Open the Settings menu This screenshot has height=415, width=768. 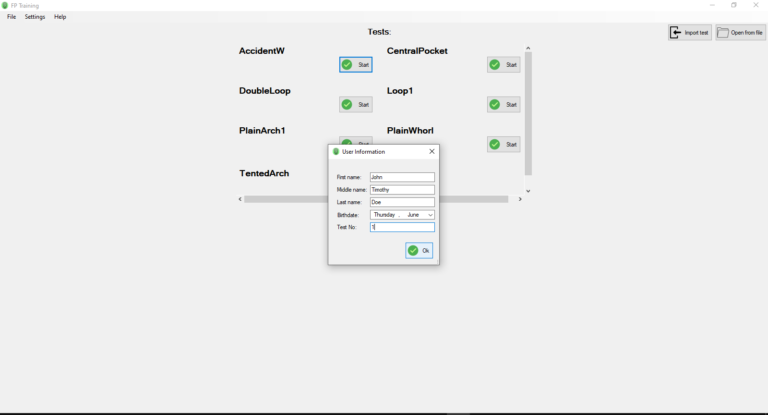pos(35,17)
